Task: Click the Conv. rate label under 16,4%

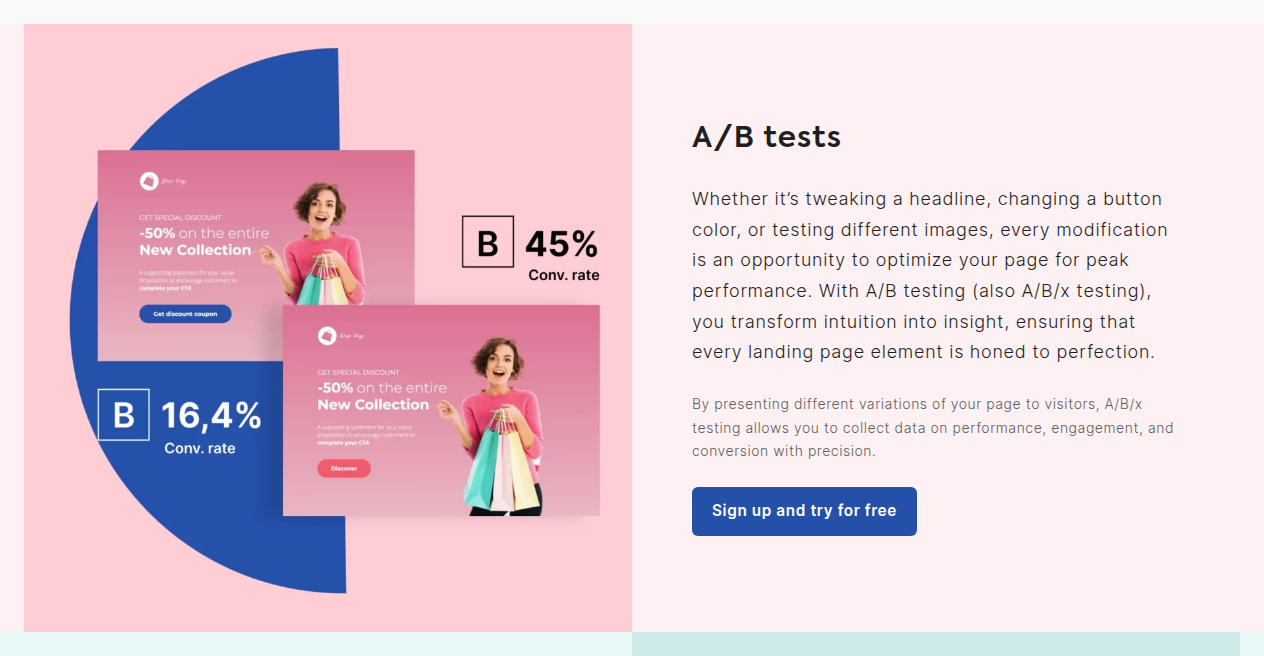Action: coord(200,448)
